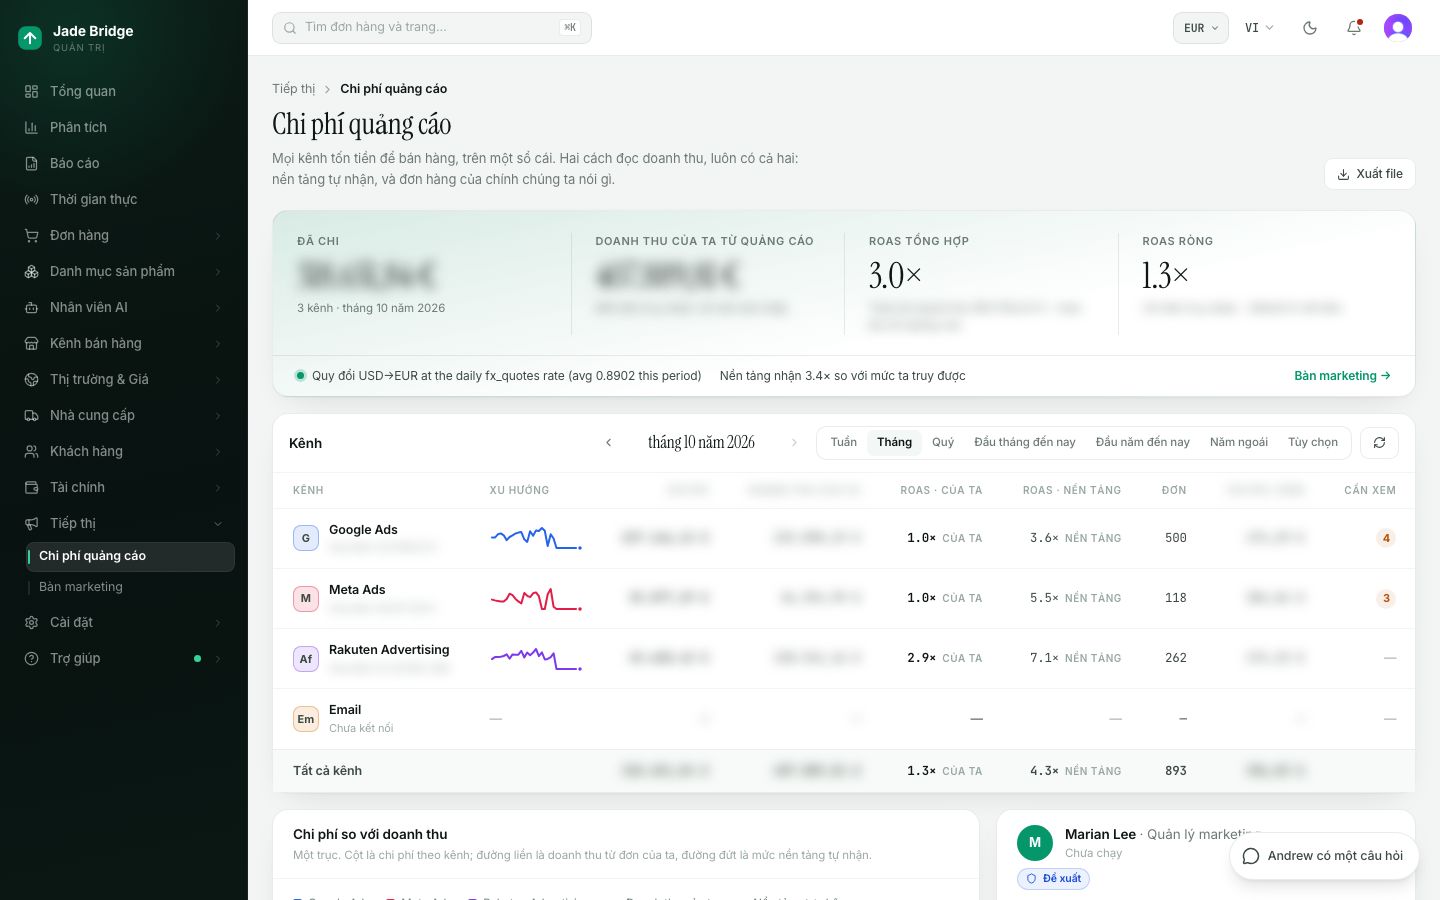Select Quý period tab

tap(943, 442)
